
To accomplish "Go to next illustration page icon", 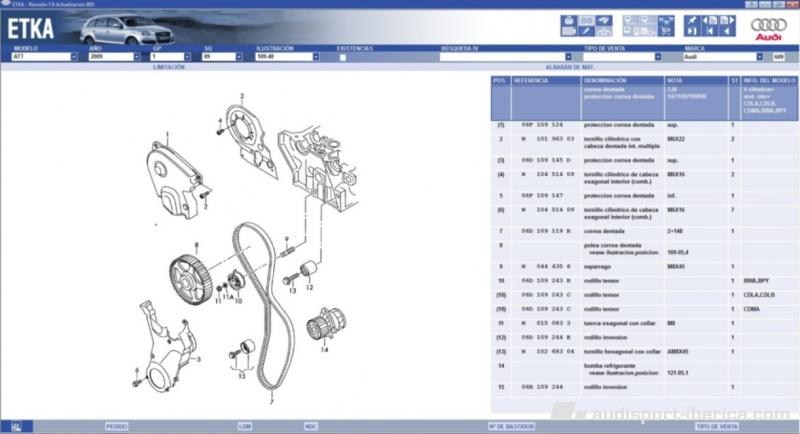I will (727, 20).
